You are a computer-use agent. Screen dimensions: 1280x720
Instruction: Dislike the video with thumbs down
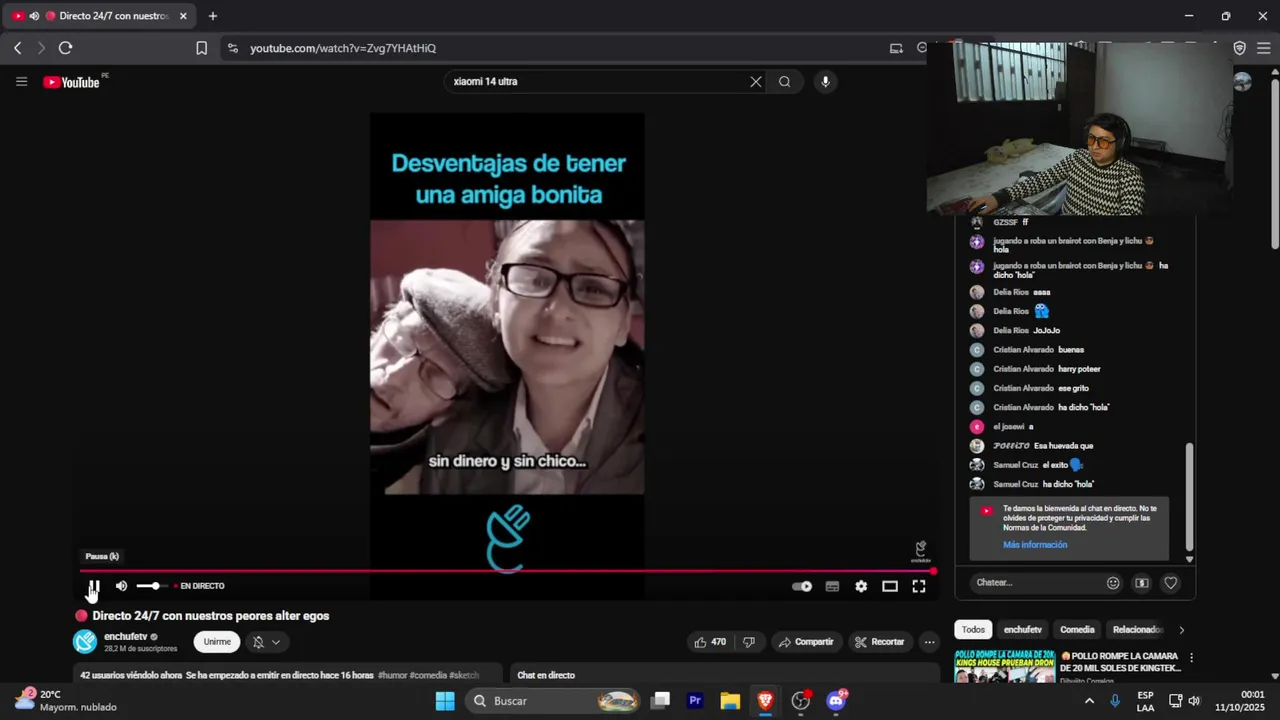(749, 642)
